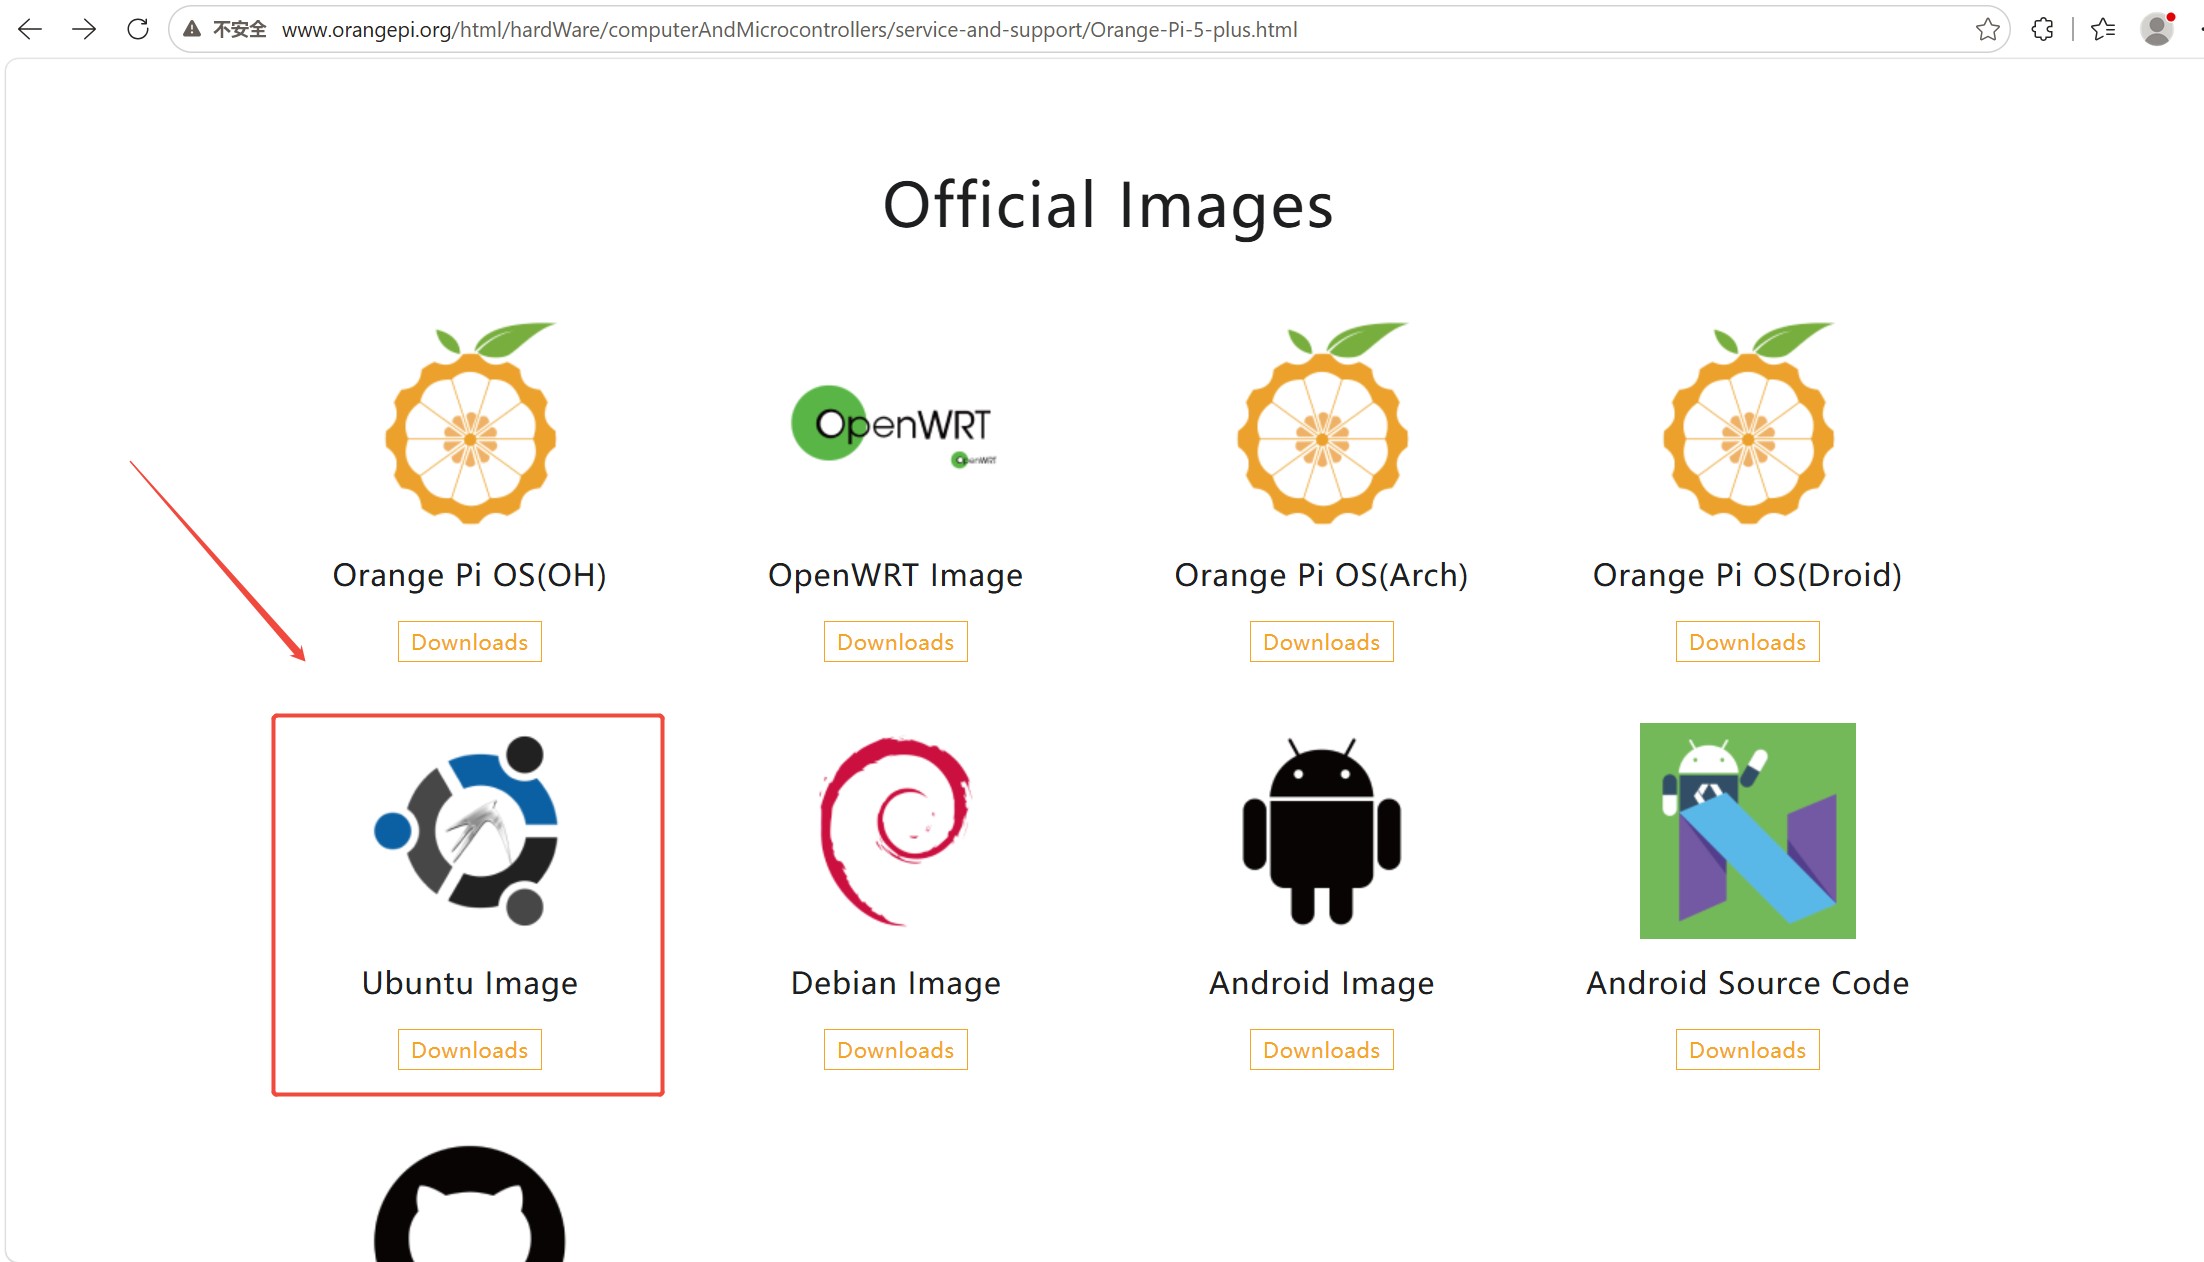Go back using the browser back arrow
The width and height of the screenshot is (2204, 1262).
click(x=30, y=29)
